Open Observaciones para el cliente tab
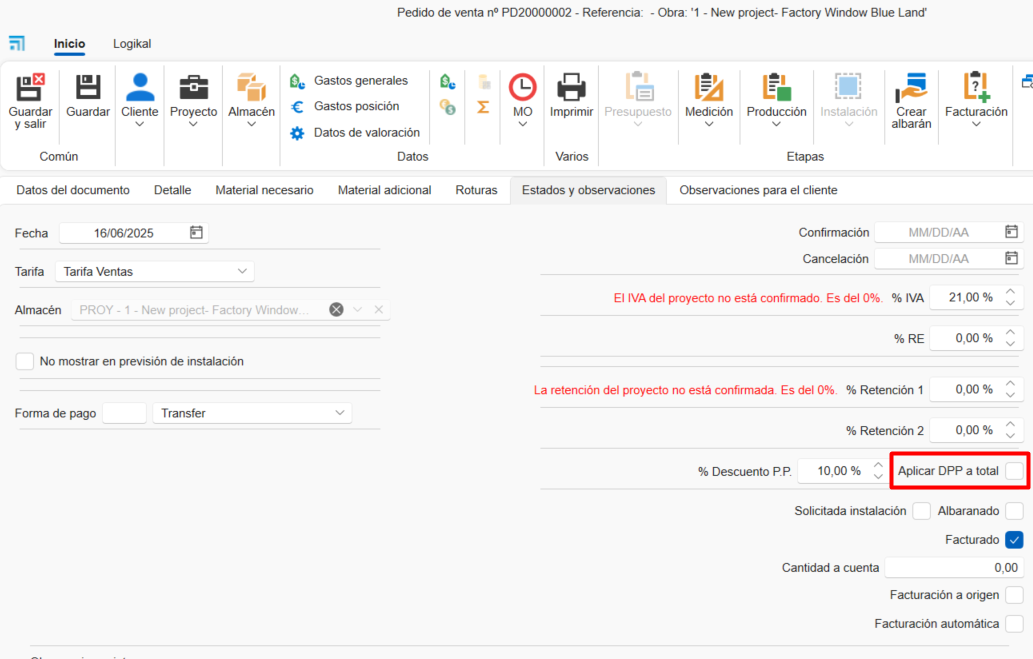The image size is (1033, 659). pos(758,190)
